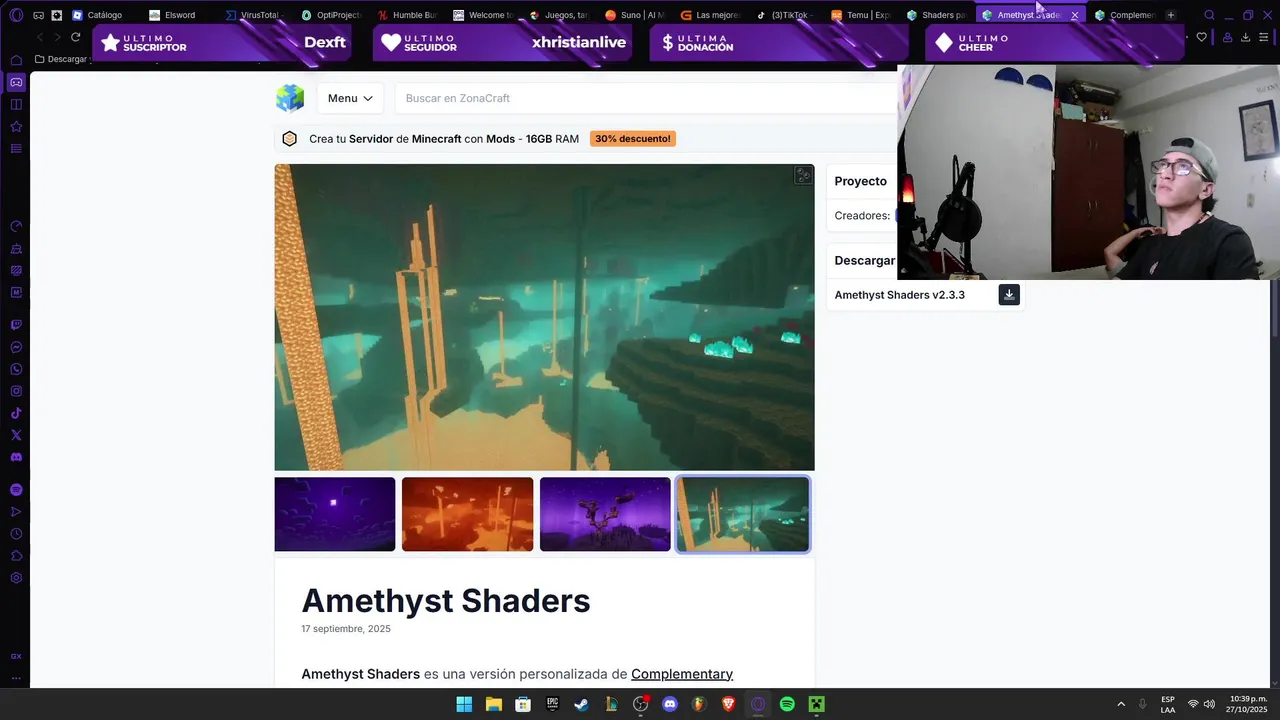The image size is (1280, 720).
Task: Switch to the Complementary tab
Action: 1125,15
